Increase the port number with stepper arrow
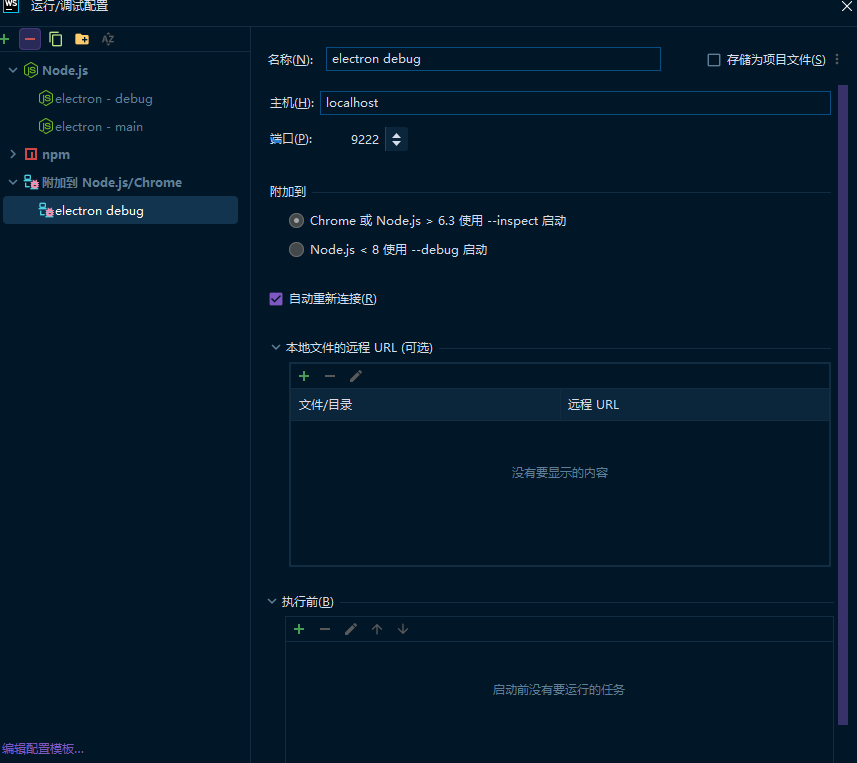The height and width of the screenshot is (763, 857). pos(397,135)
